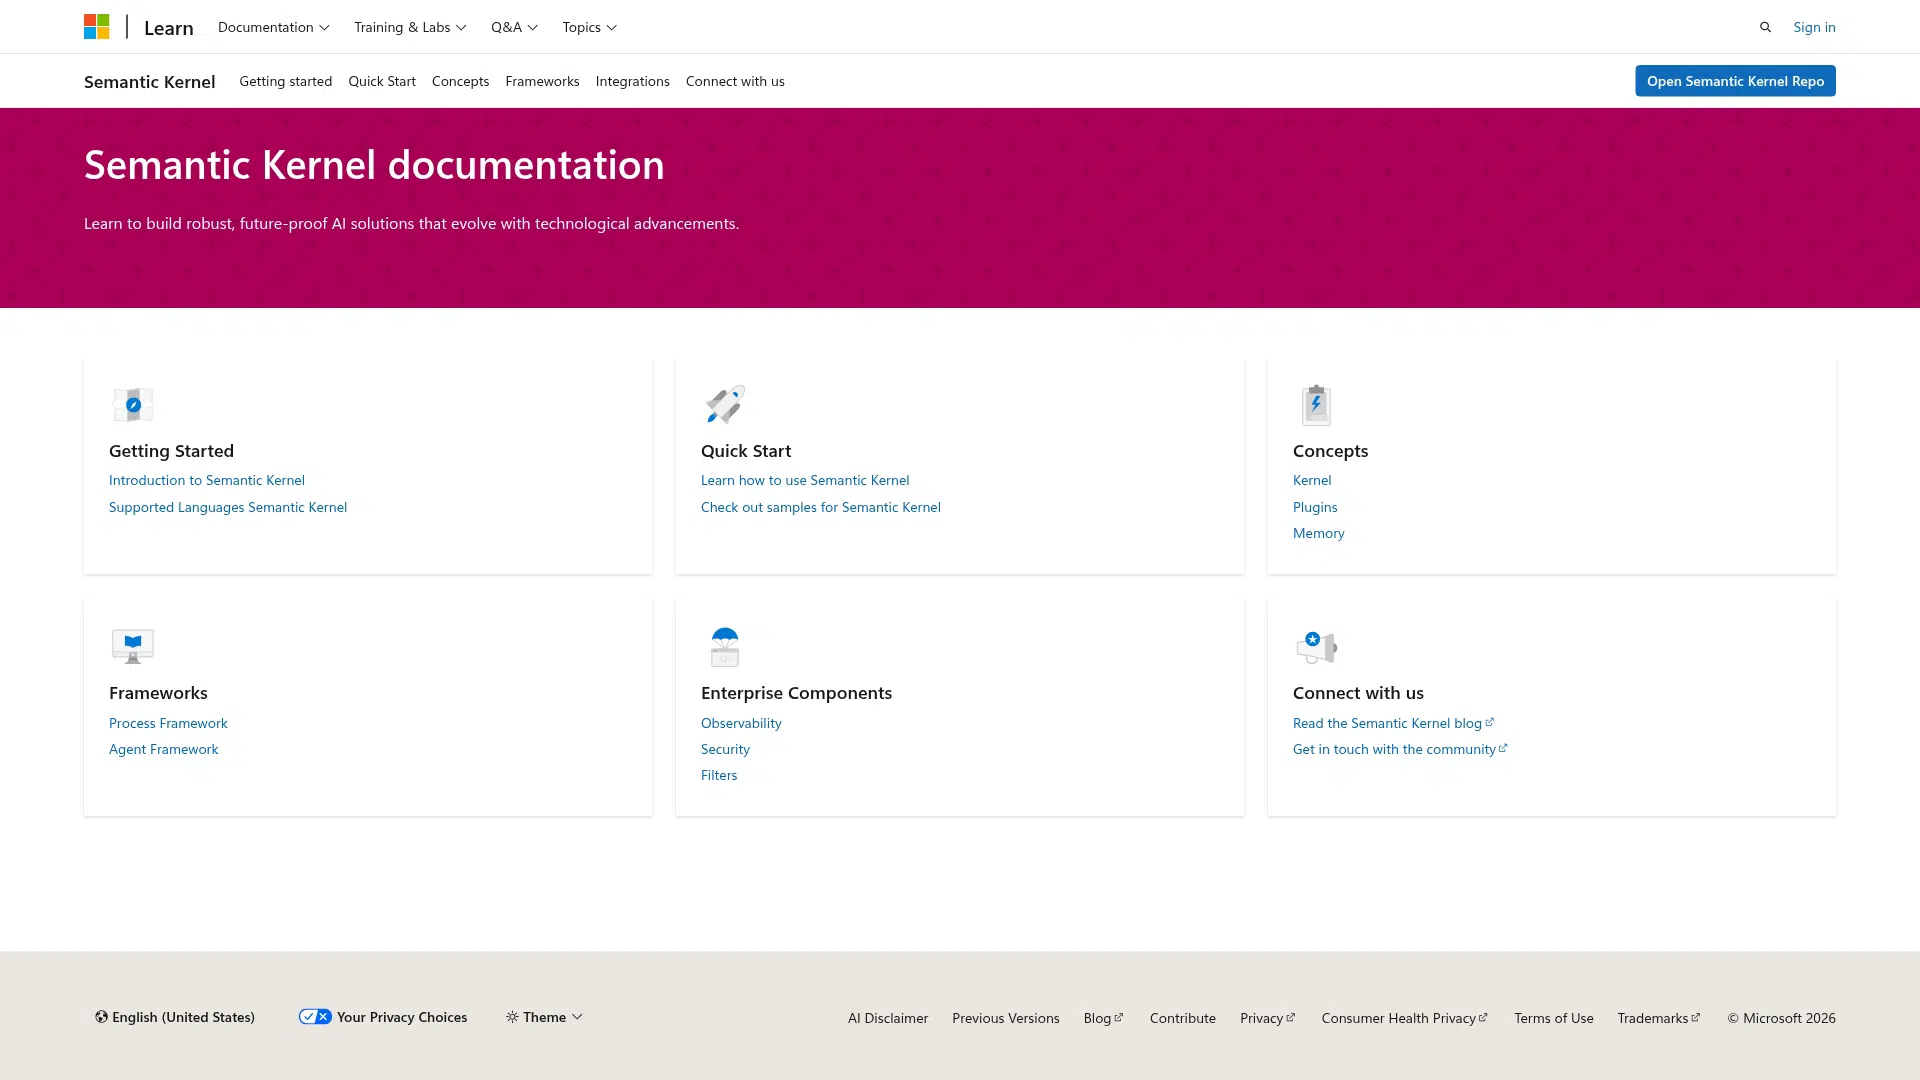Open Introduction to Semantic Kernel link

[x=207, y=480]
